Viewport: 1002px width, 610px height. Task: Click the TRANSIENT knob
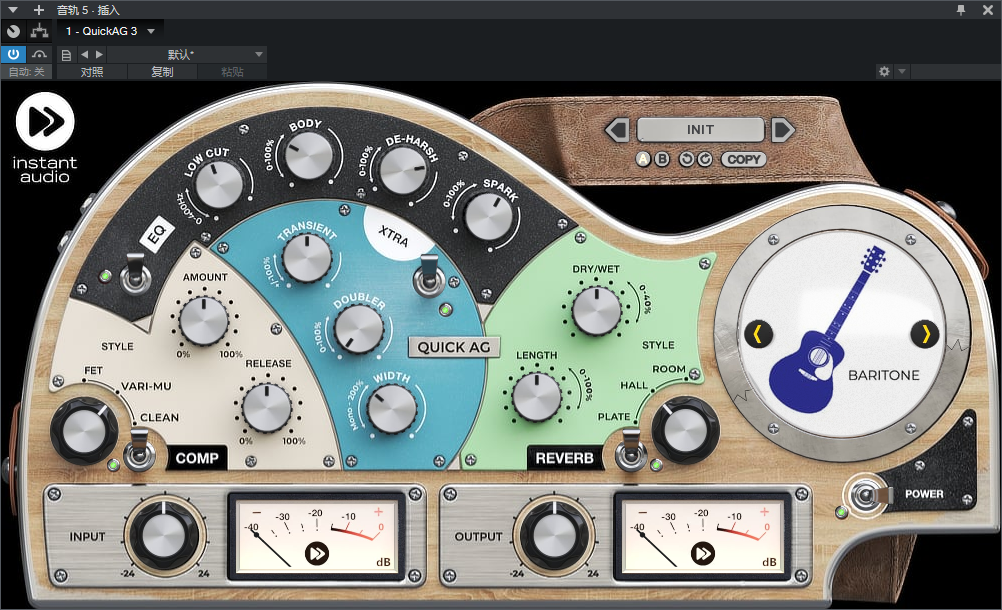tap(307, 258)
